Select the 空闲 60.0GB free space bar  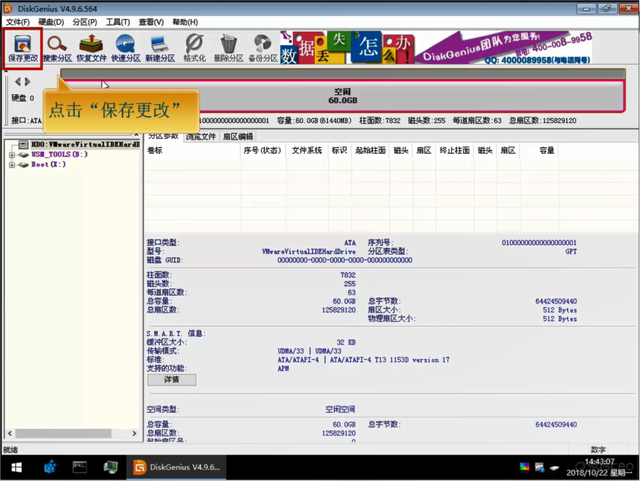click(x=343, y=96)
